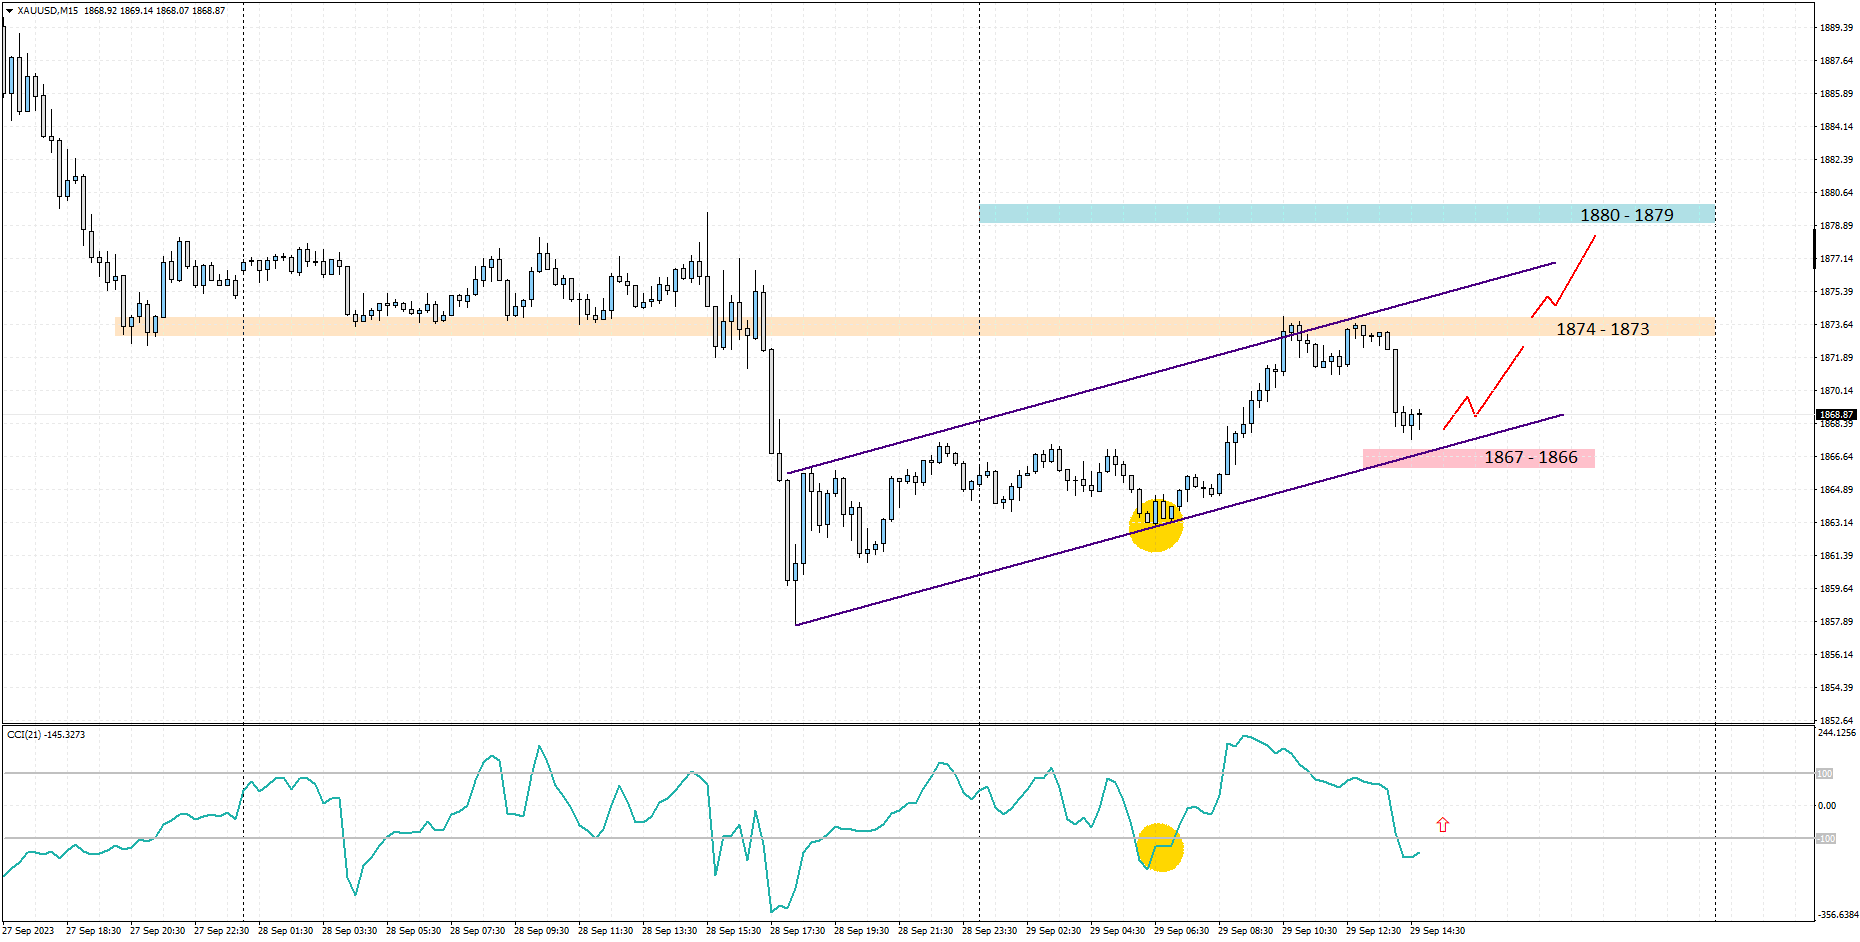
Task: Click the 0.00 CCI scale value
Action: 1827,806
